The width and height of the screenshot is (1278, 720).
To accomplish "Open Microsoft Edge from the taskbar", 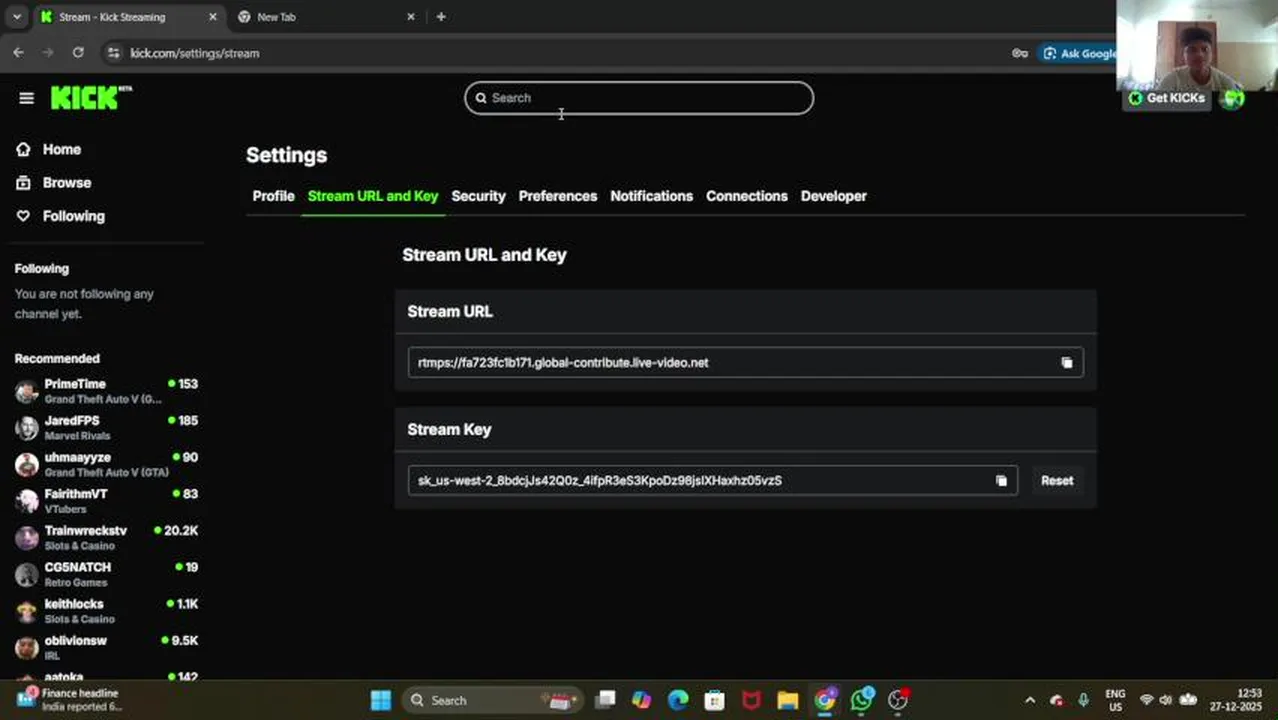I will pyautogui.click(x=678, y=700).
